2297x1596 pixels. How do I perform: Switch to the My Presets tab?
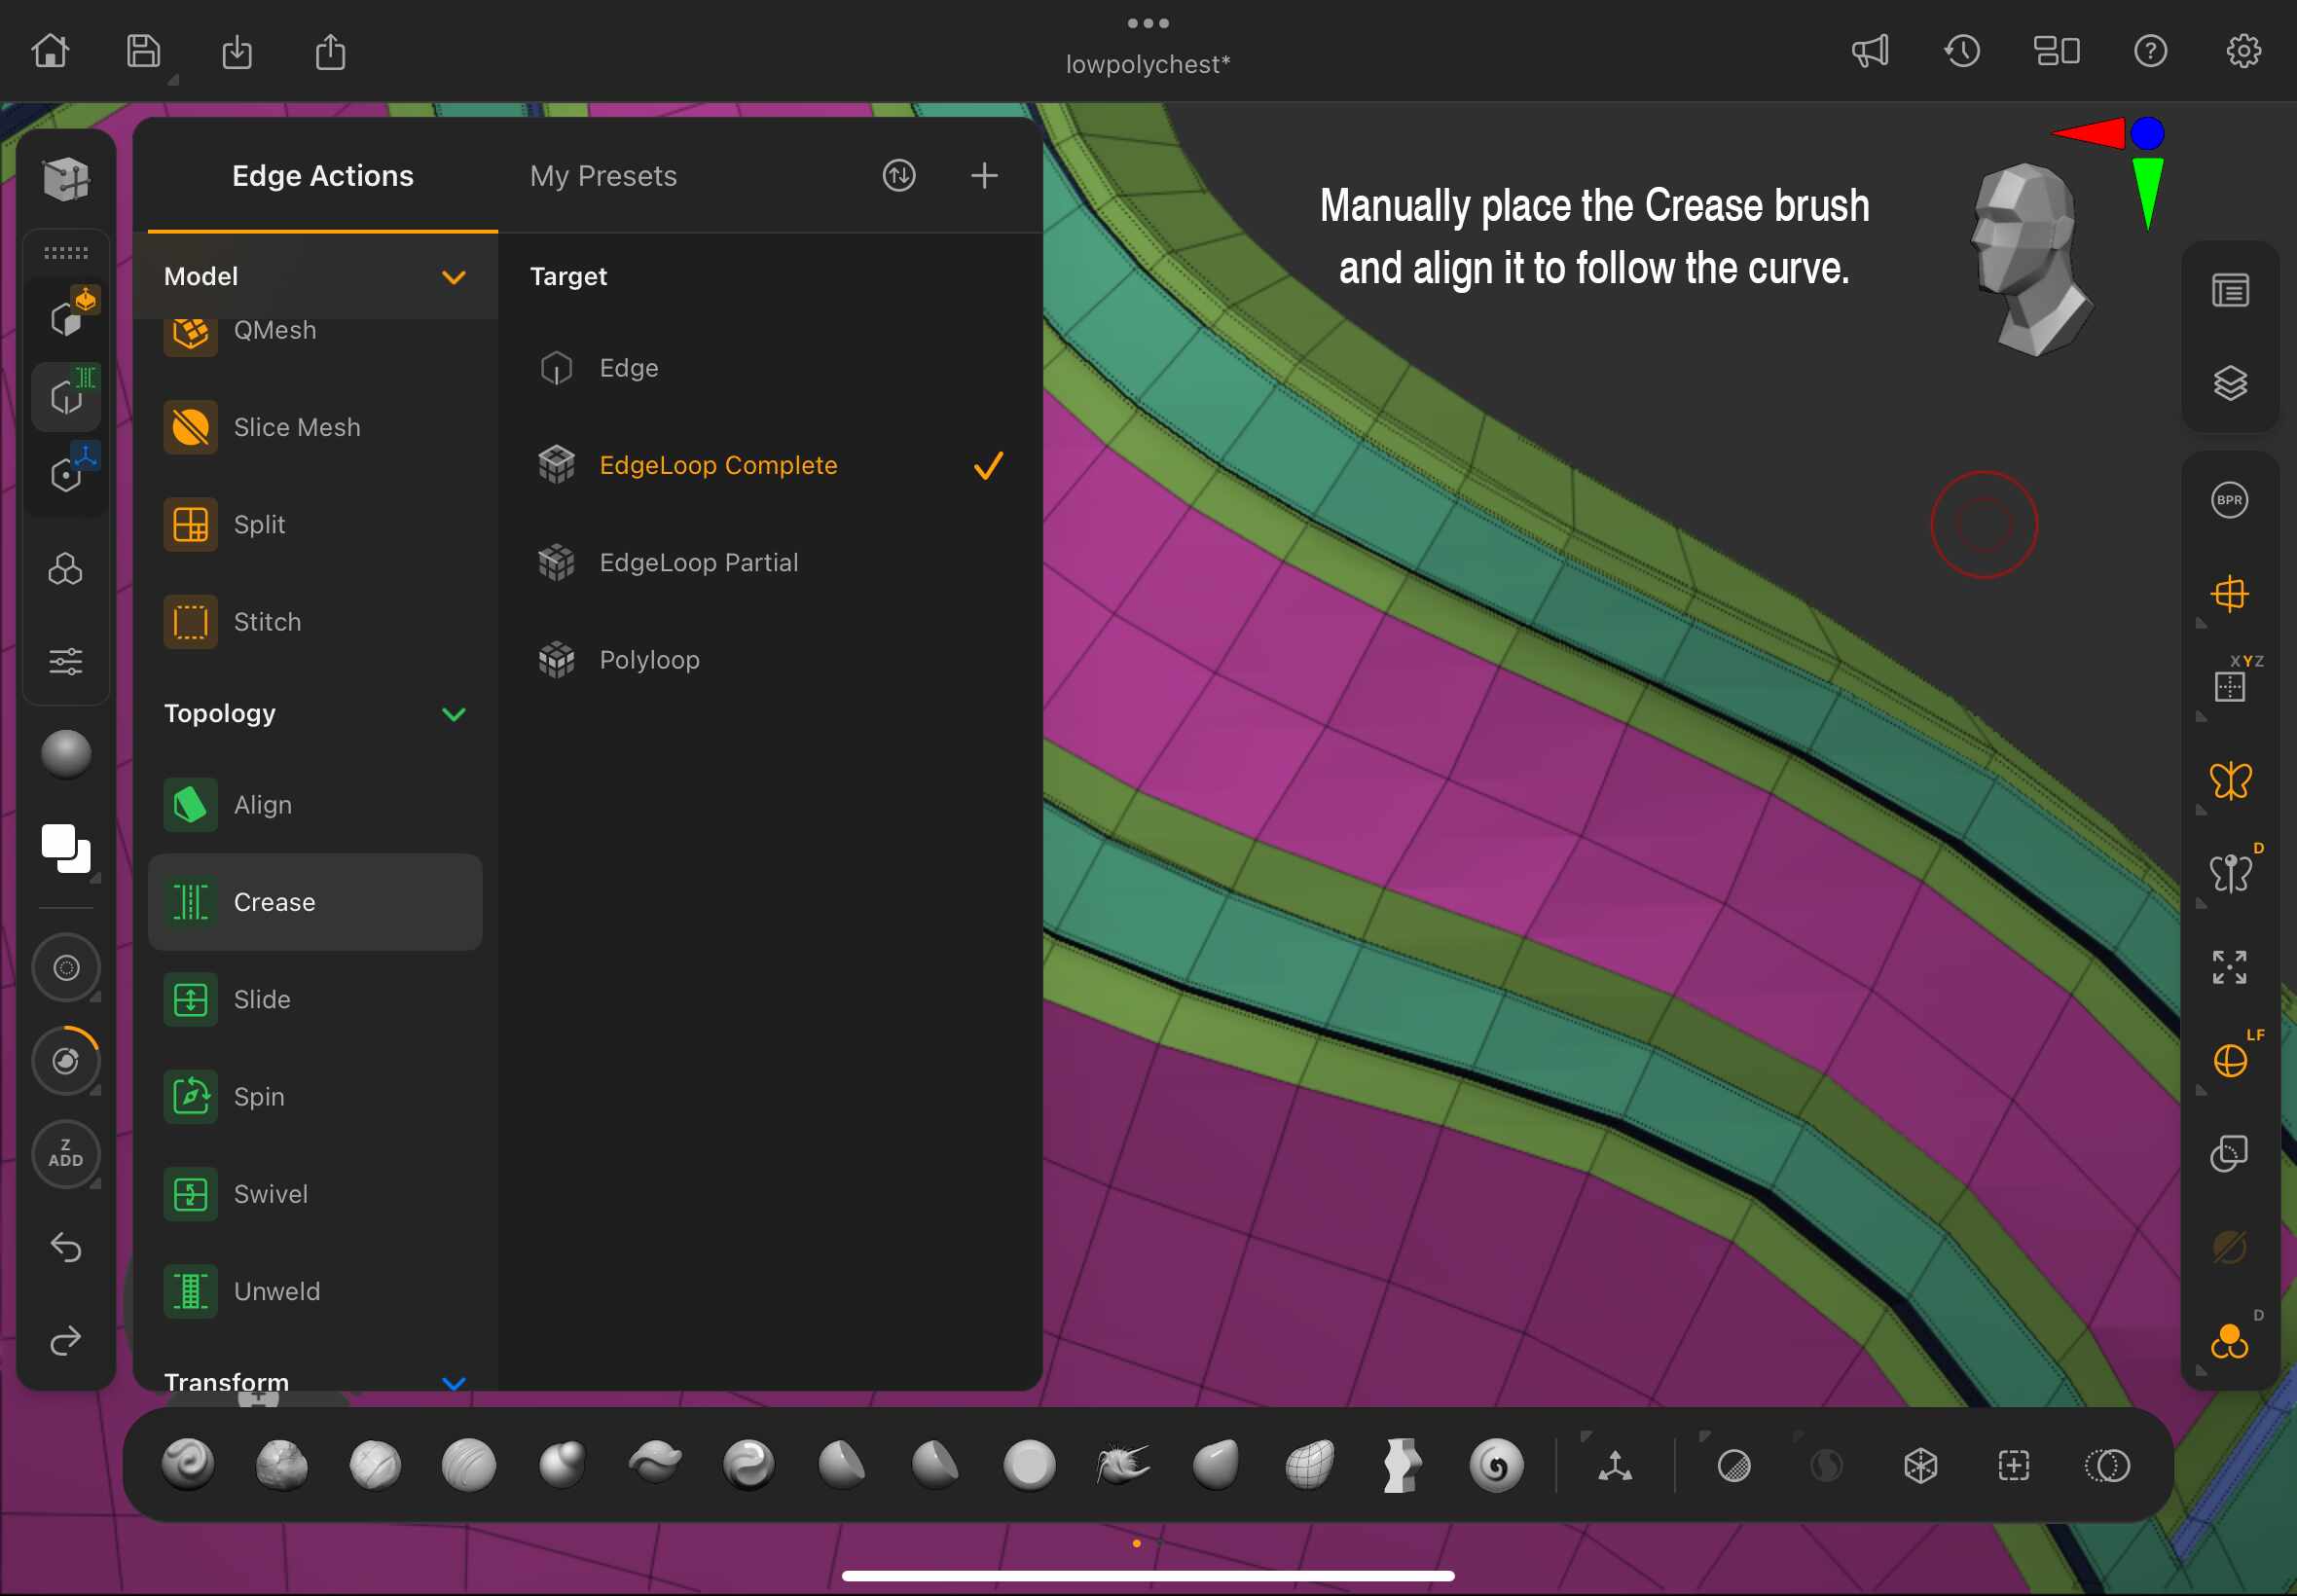click(x=603, y=176)
